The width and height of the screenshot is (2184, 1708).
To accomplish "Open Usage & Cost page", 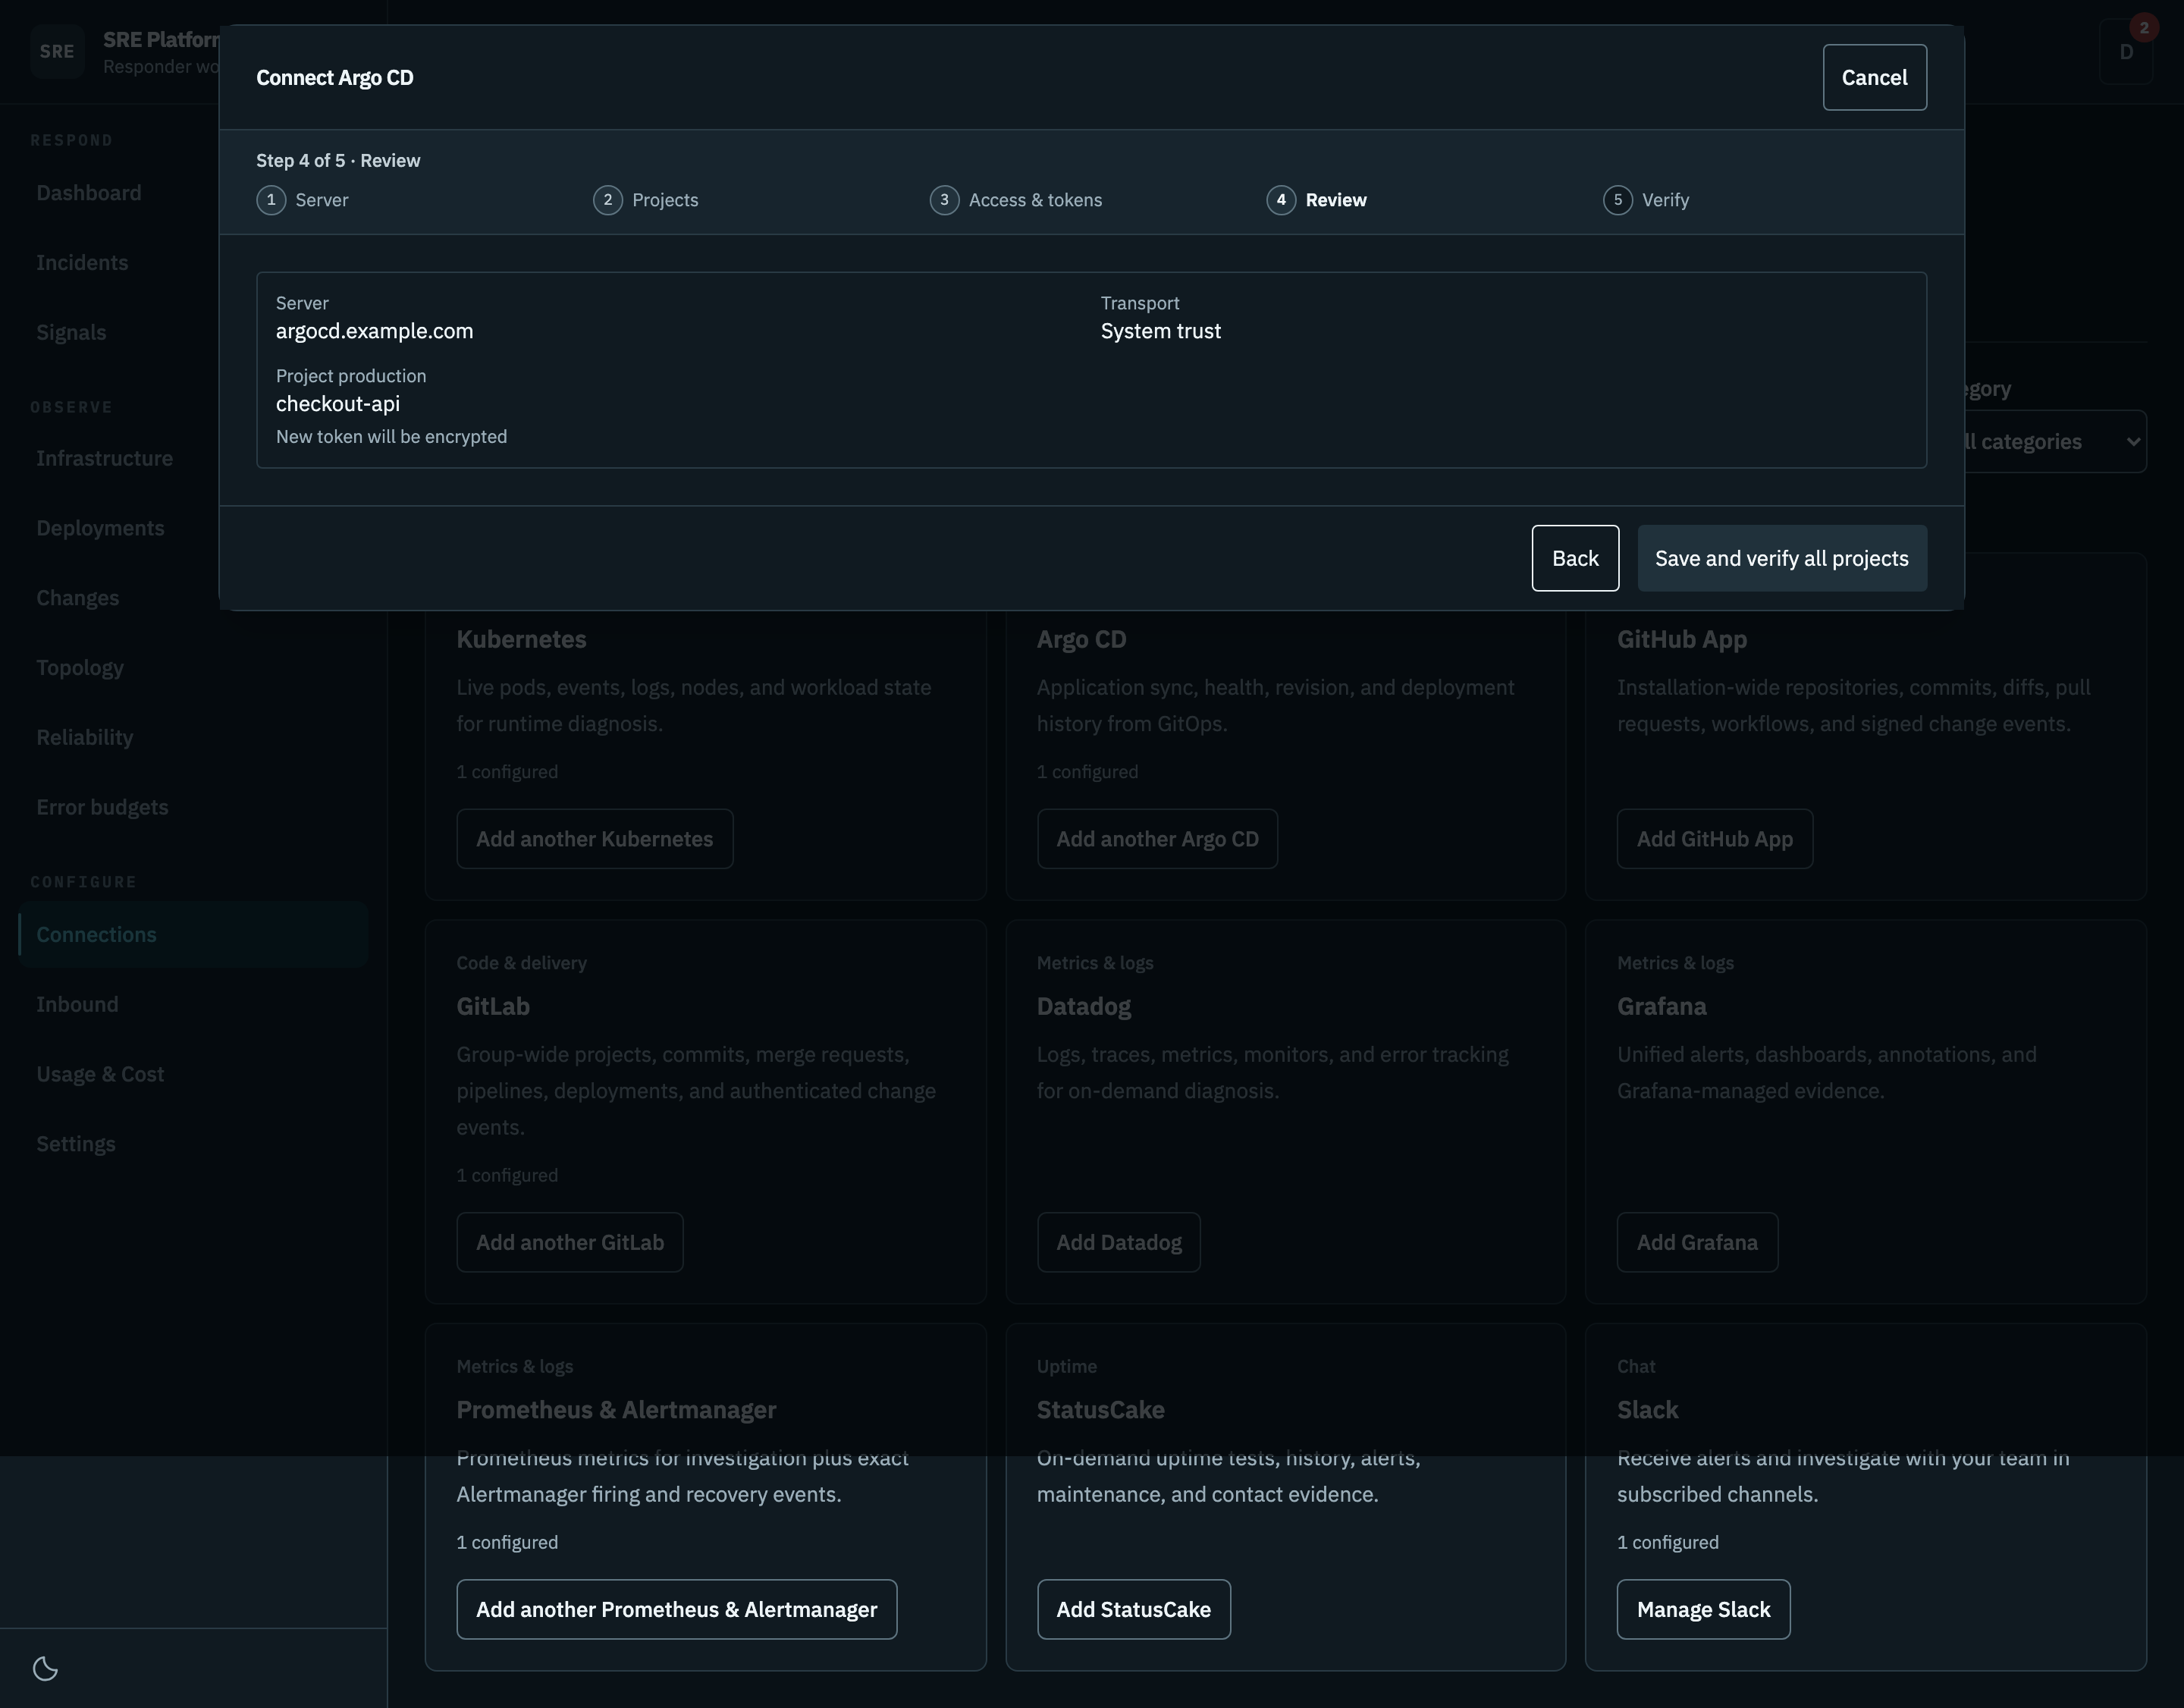I will pyautogui.click(x=193, y=1075).
